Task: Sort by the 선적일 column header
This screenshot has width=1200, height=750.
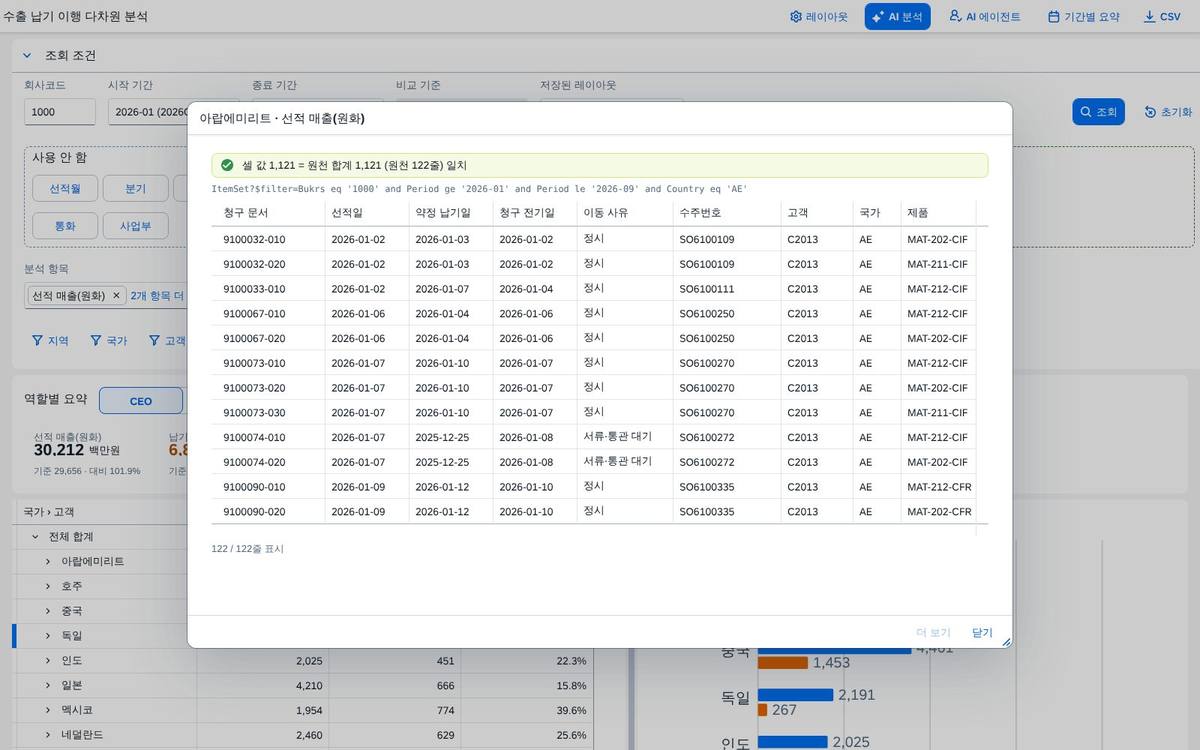Action: coord(347,213)
